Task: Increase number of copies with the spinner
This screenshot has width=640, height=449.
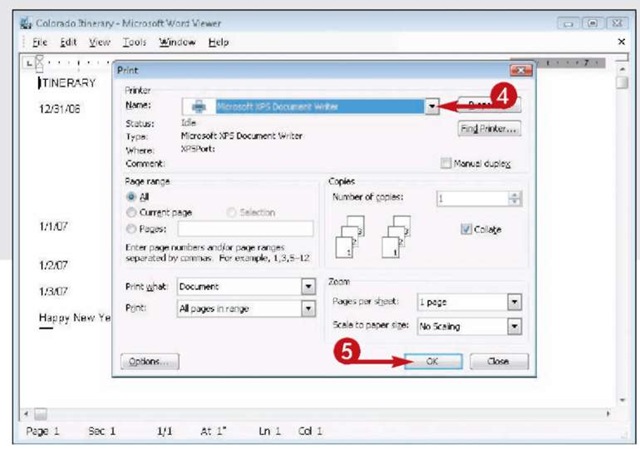Action: coord(515,195)
